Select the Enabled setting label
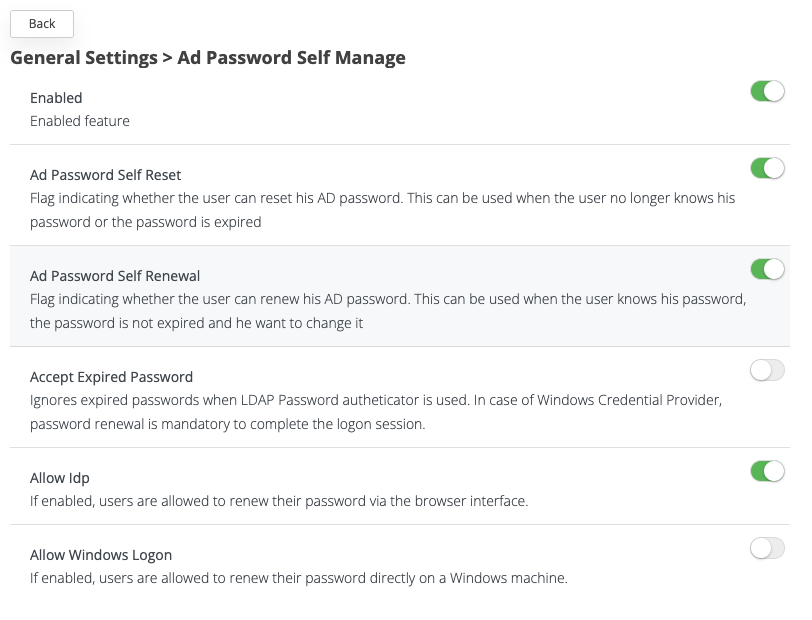812x620 pixels. pyautogui.click(x=56, y=98)
